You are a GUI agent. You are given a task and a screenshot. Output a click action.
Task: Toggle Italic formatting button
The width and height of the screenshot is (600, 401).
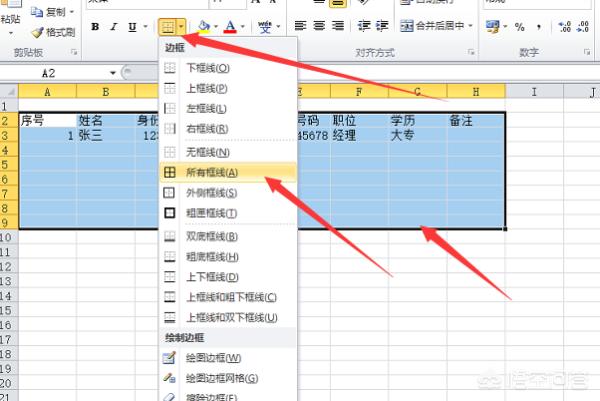[113, 26]
